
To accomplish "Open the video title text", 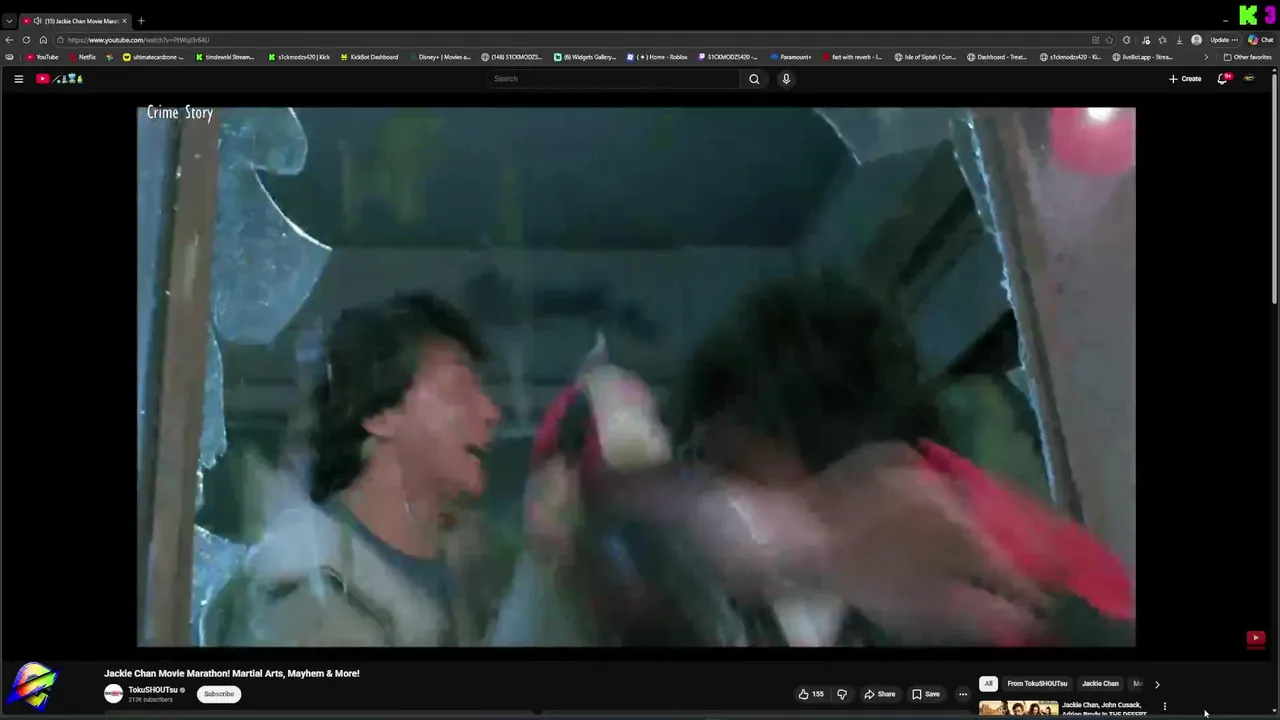I will pyautogui.click(x=231, y=674).
